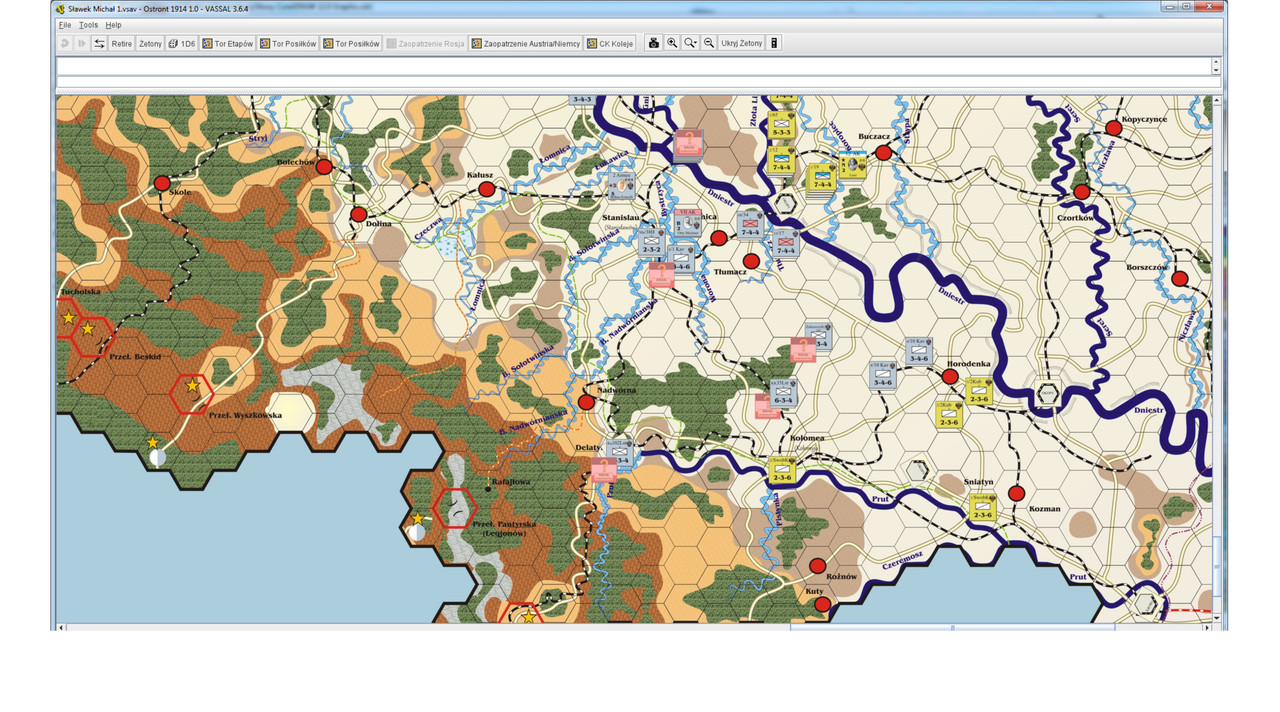Click the undo arrow in the toolbar

point(65,43)
